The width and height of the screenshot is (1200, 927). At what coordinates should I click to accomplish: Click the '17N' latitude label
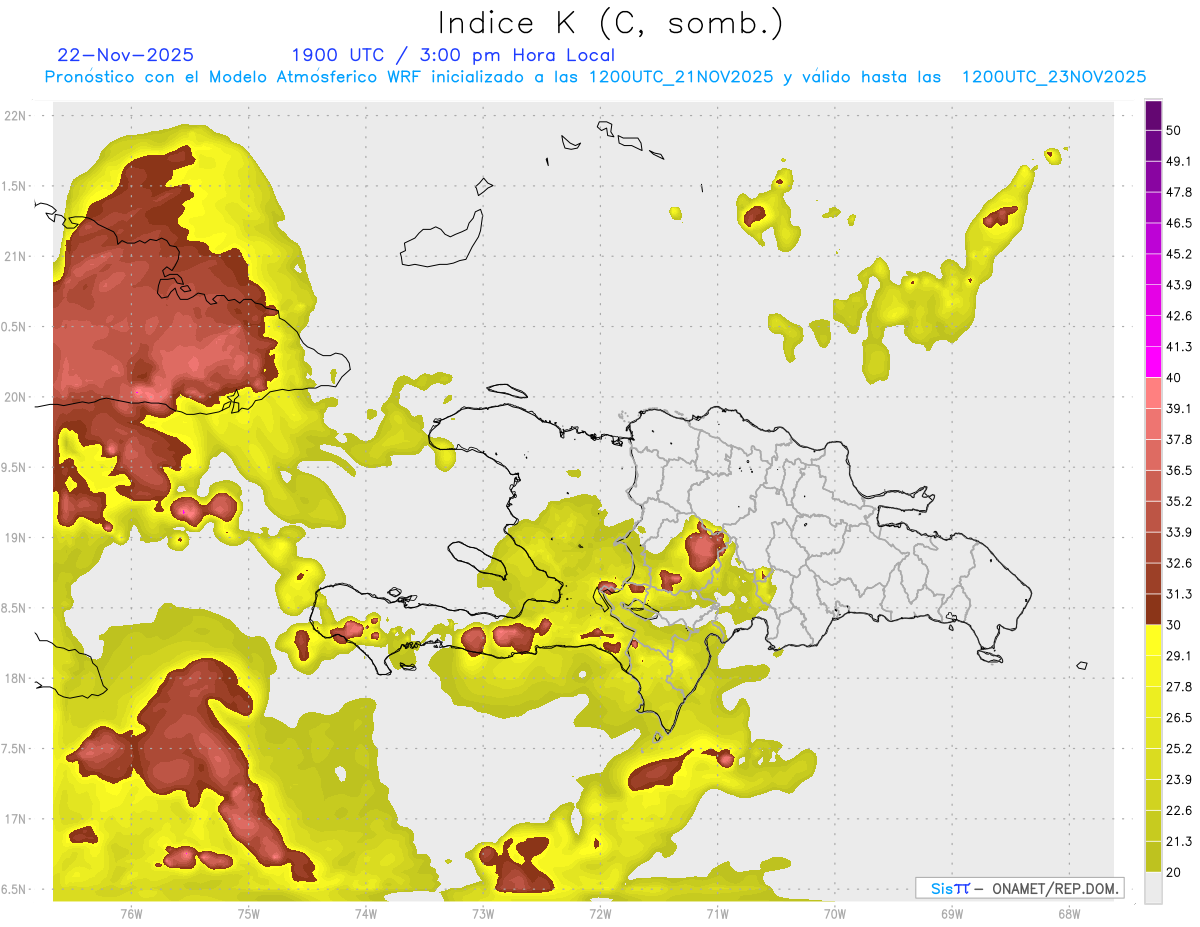pos(17,819)
